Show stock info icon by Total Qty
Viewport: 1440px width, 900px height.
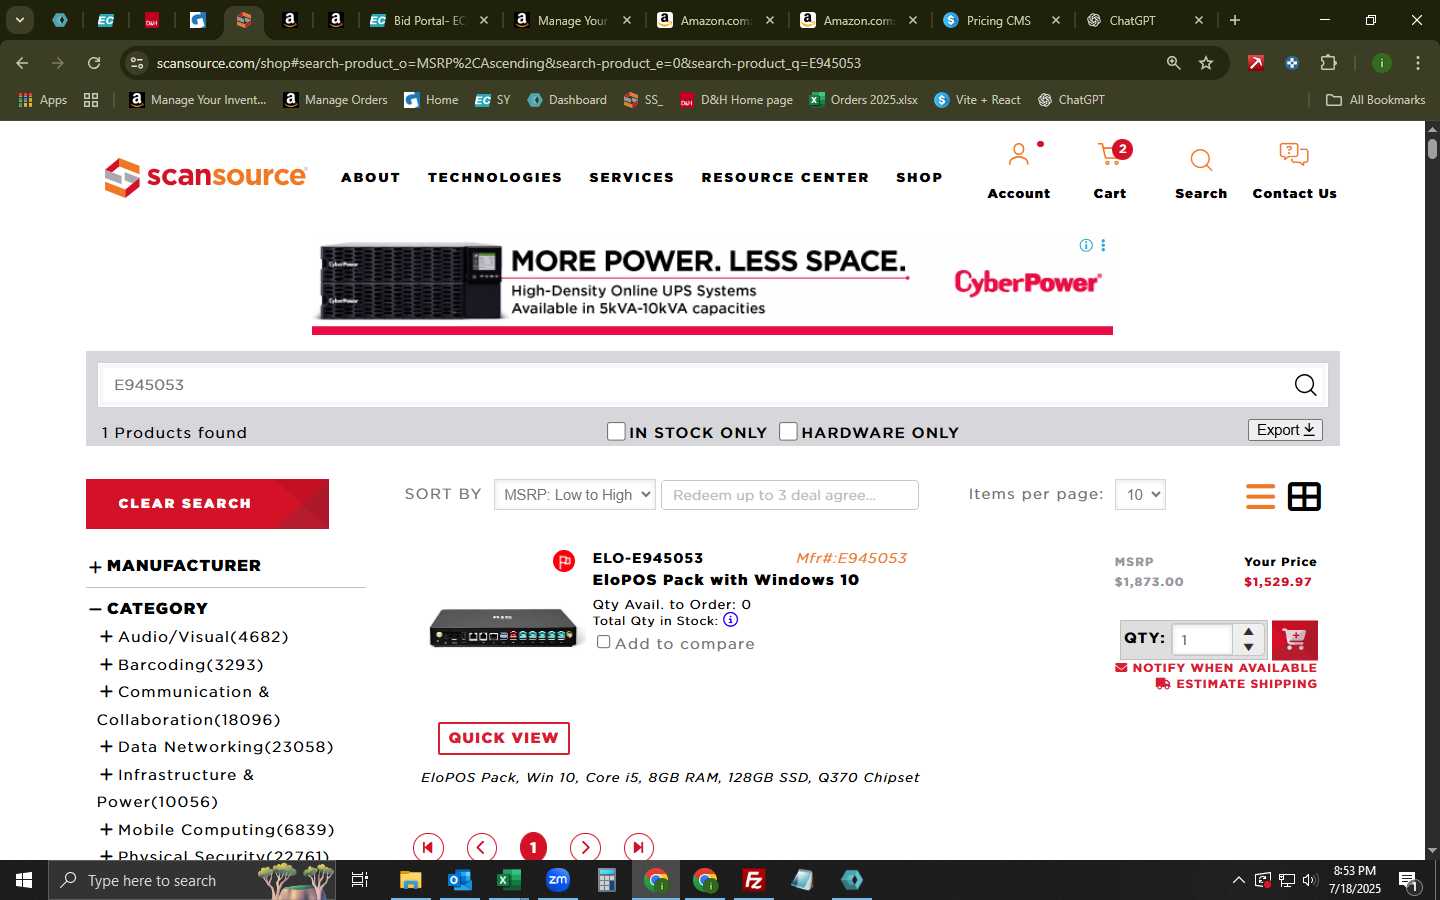(x=731, y=620)
